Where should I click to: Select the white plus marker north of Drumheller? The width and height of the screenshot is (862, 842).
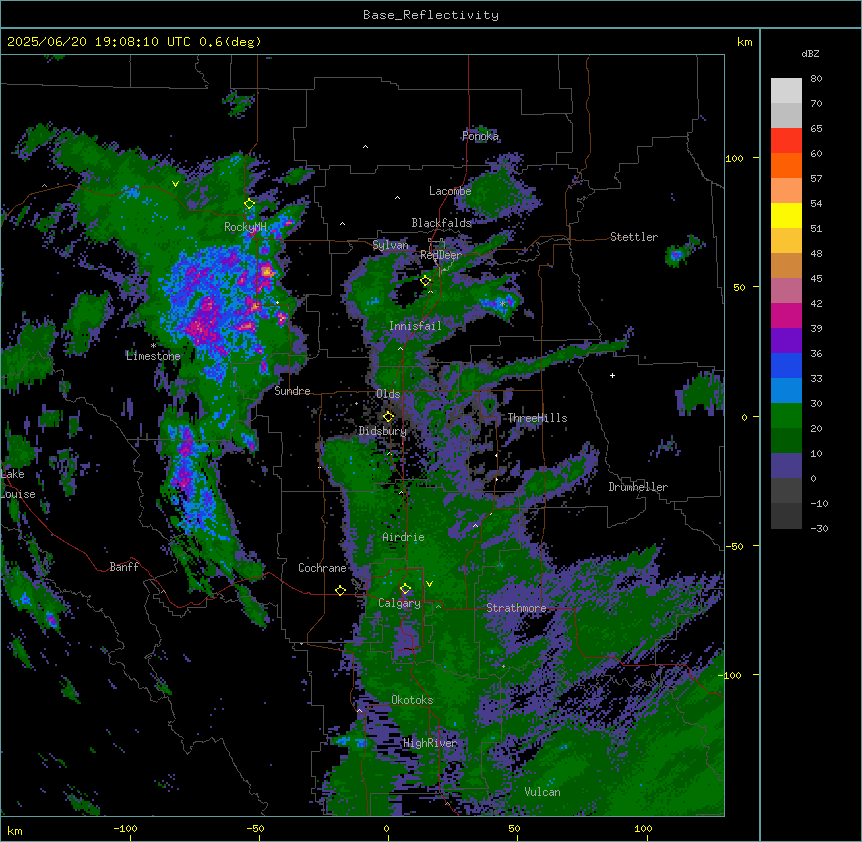(612, 375)
